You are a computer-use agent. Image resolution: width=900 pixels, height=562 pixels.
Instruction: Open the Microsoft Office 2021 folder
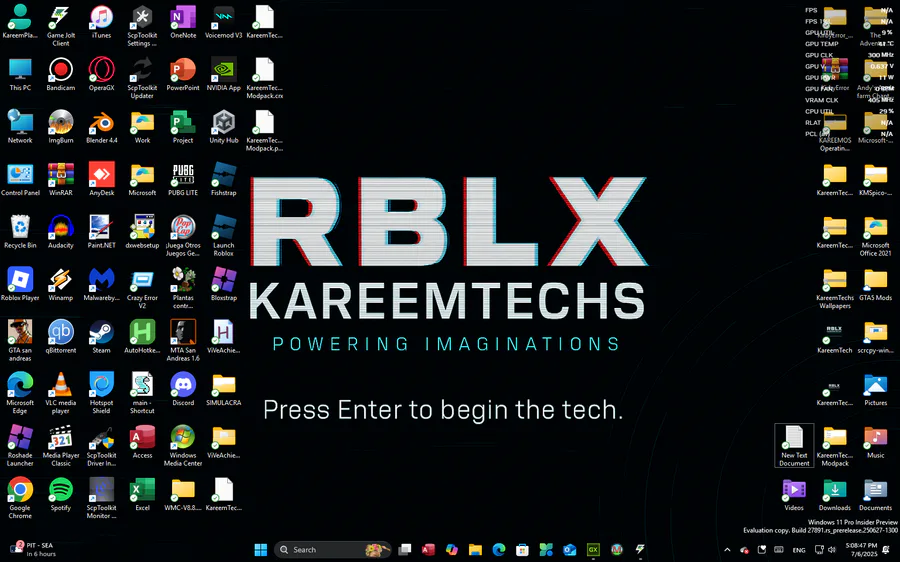pyautogui.click(x=875, y=236)
